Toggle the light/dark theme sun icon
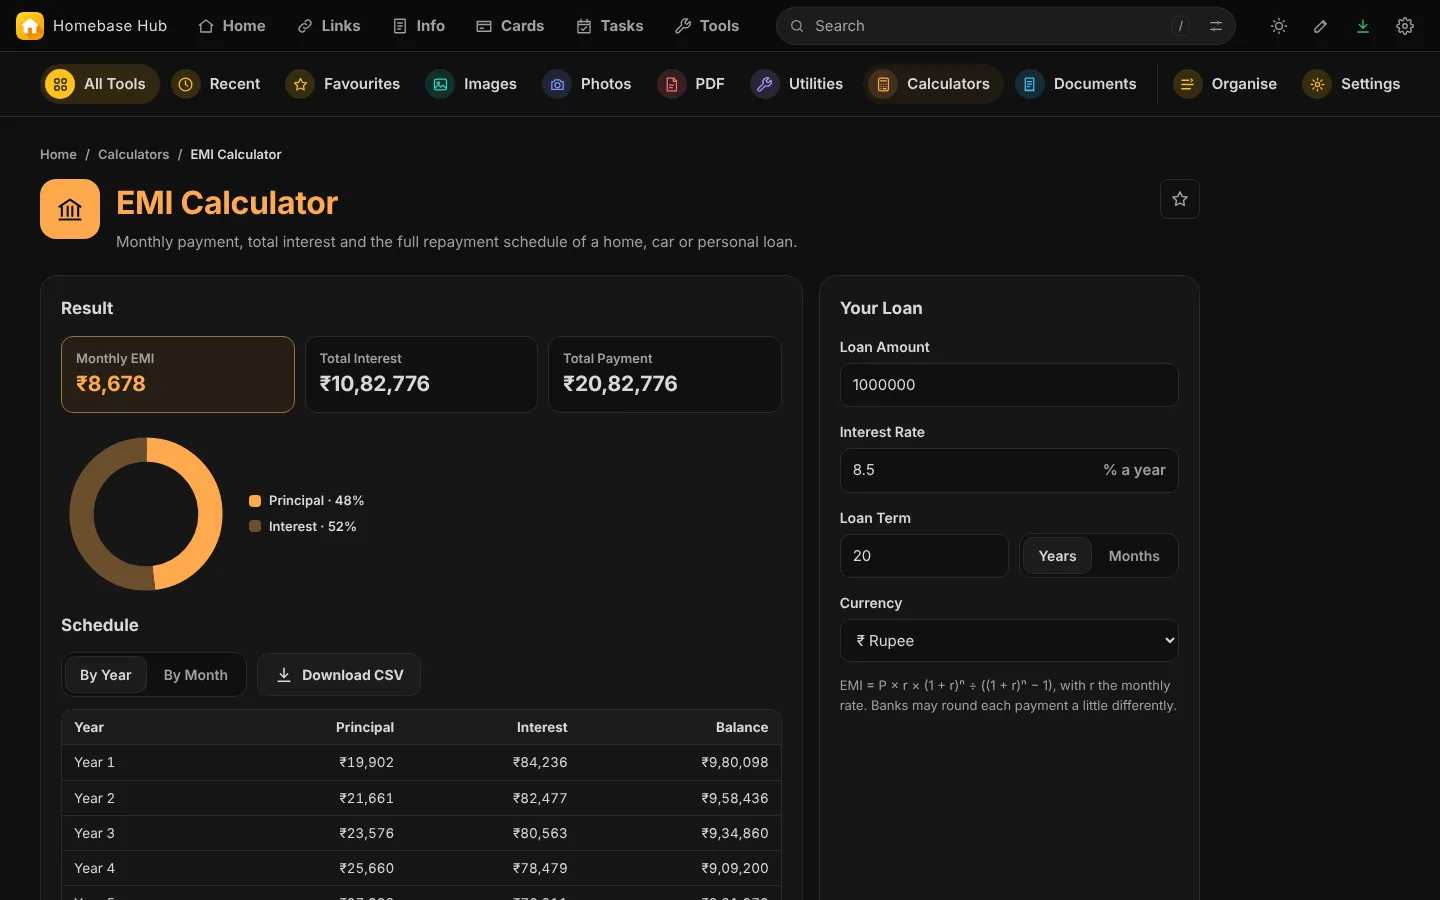 1279,26
